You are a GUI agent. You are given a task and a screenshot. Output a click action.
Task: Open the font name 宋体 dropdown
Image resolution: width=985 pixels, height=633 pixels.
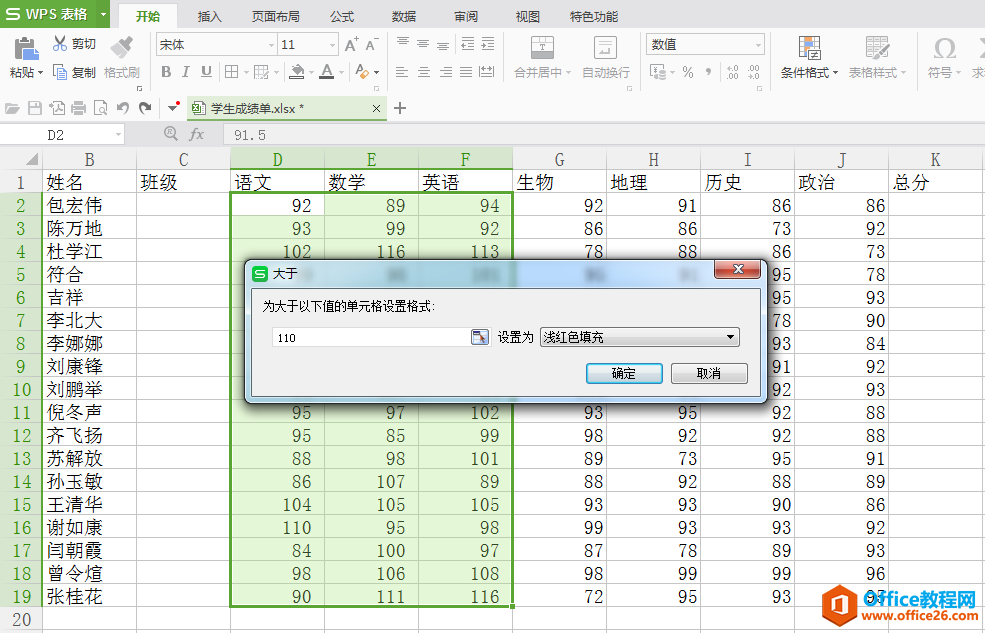click(271, 45)
